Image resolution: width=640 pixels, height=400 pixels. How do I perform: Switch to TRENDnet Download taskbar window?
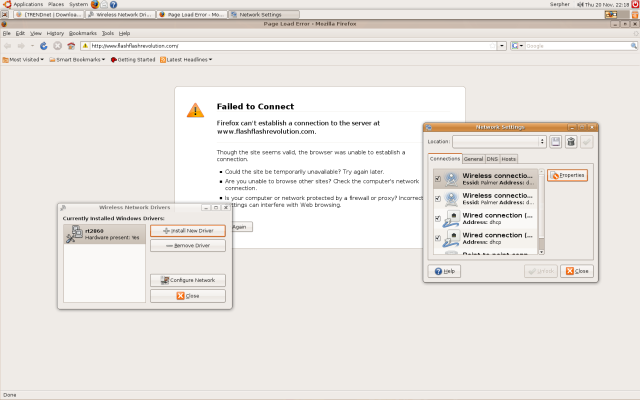(49, 14)
